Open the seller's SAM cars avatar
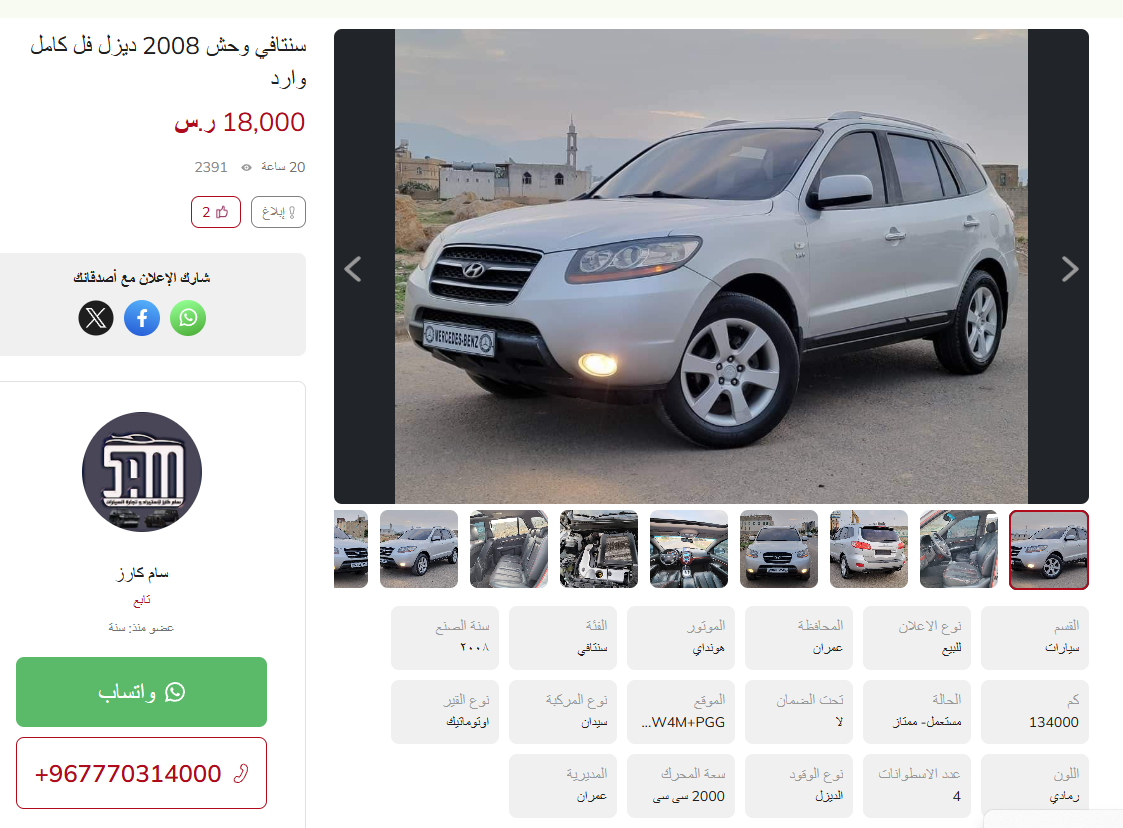The height and width of the screenshot is (828, 1123). (142, 471)
